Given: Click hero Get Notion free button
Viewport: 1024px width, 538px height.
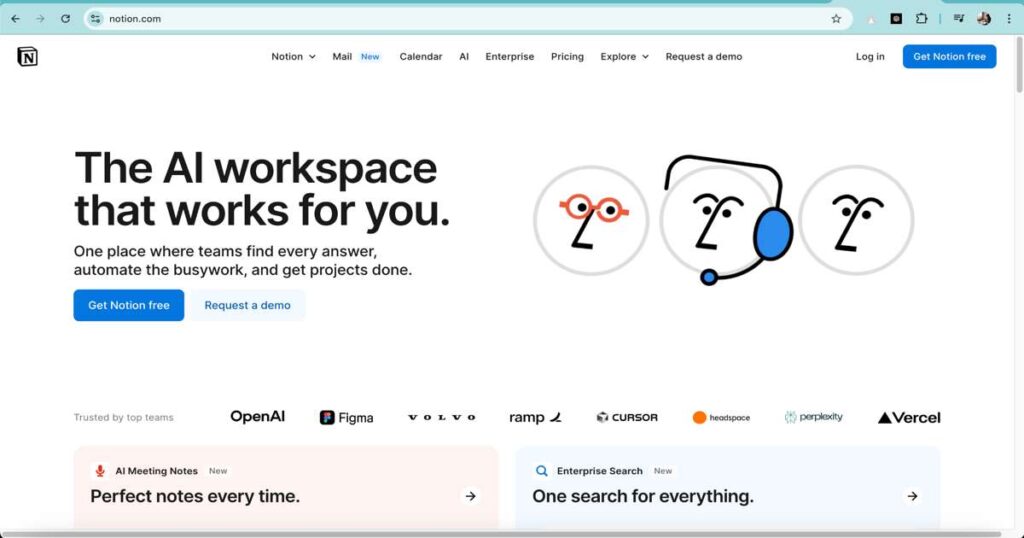Looking at the screenshot, I should pos(129,305).
